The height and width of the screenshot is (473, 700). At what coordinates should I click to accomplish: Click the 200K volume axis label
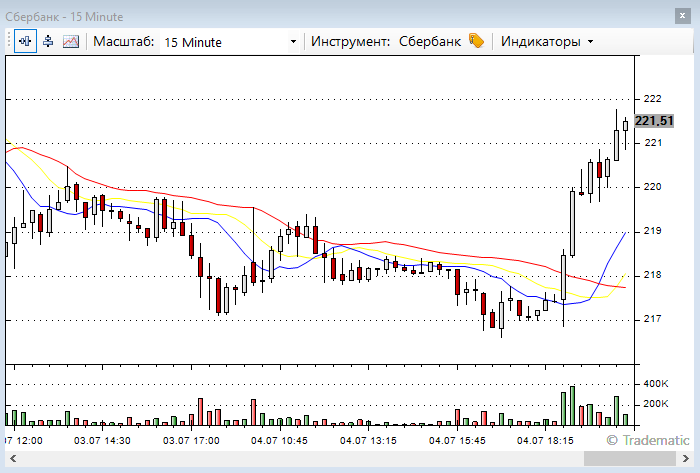[656, 404]
